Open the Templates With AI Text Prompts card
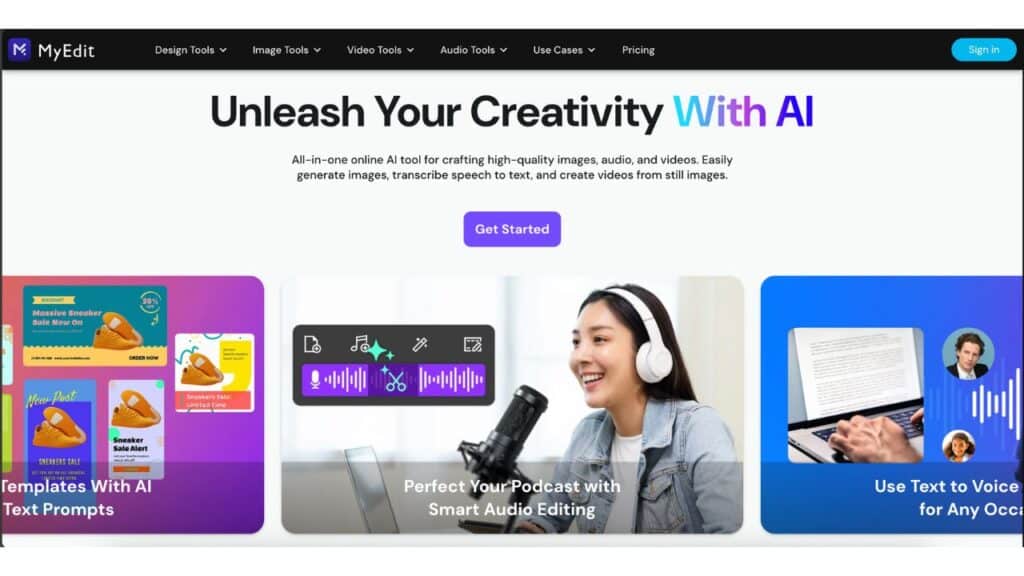This screenshot has height=576, width=1024. click(x=133, y=404)
